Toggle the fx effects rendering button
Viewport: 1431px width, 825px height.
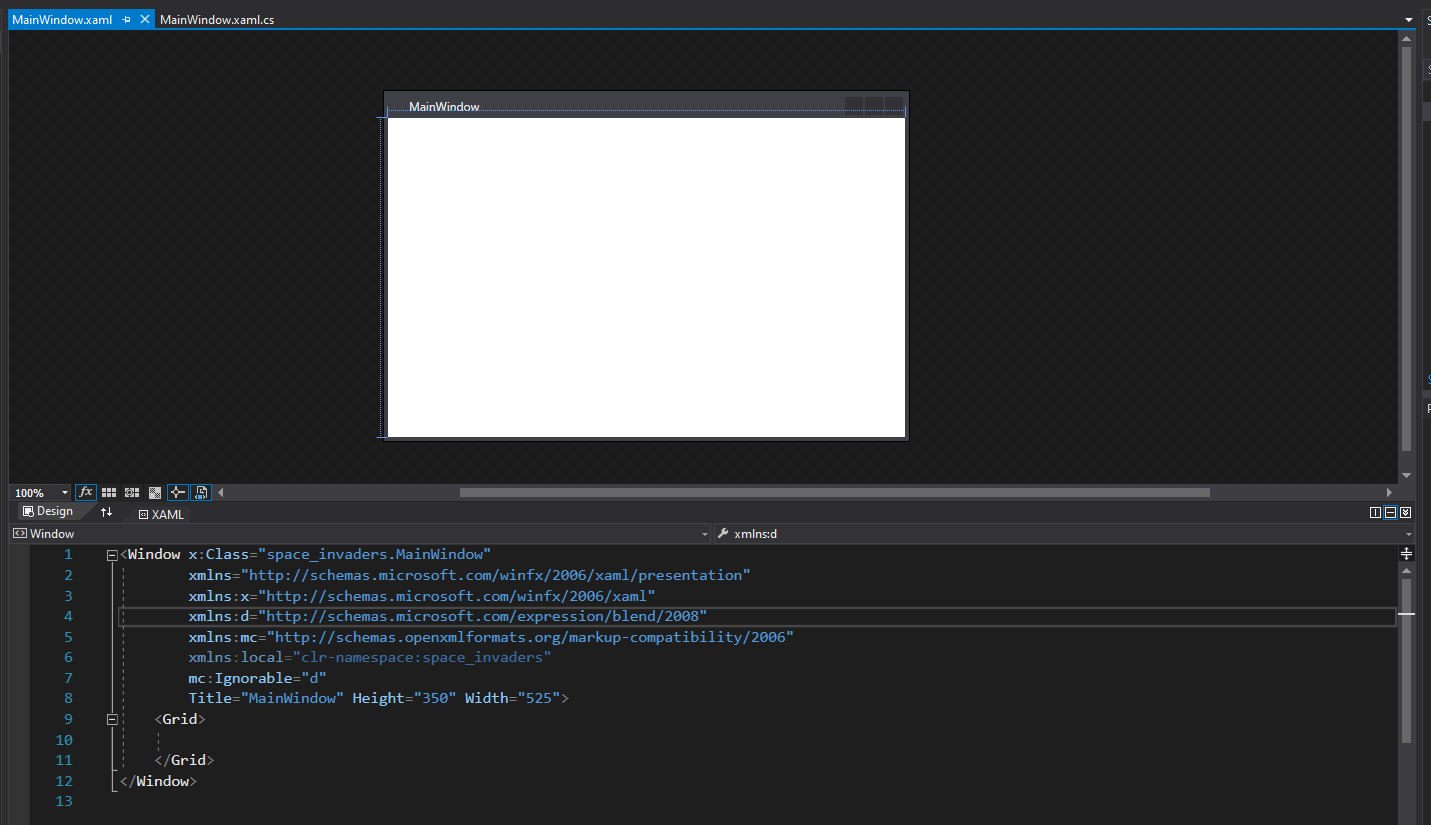click(86, 492)
